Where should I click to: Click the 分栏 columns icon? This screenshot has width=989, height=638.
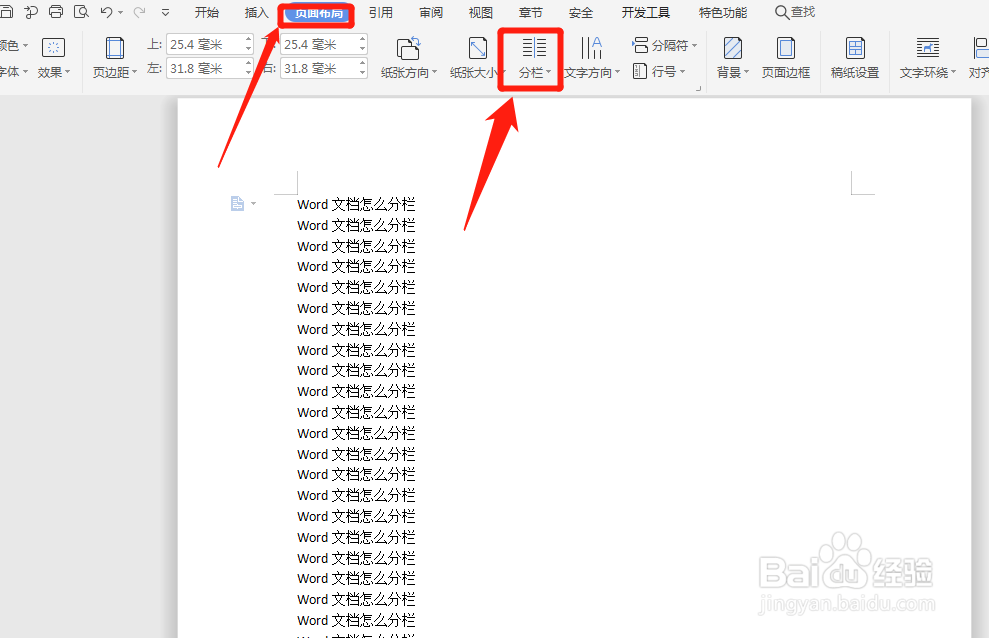[x=534, y=48]
